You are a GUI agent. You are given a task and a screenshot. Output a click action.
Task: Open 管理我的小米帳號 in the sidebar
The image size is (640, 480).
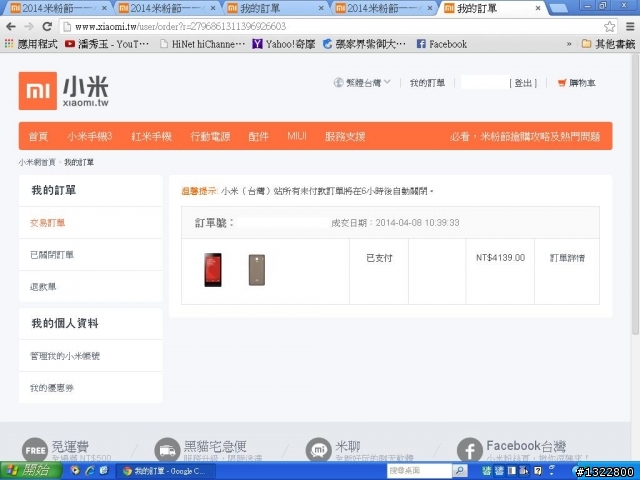pos(65,356)
